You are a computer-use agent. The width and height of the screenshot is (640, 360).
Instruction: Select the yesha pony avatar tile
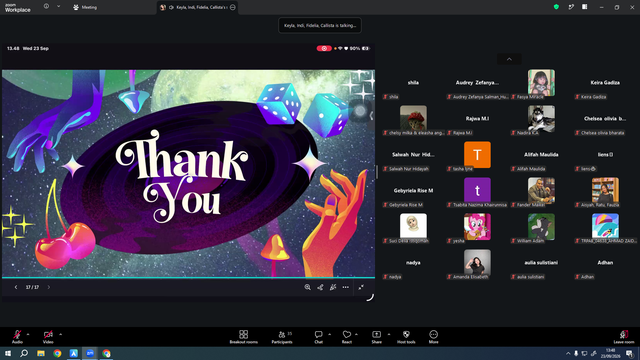click(477, 227)
